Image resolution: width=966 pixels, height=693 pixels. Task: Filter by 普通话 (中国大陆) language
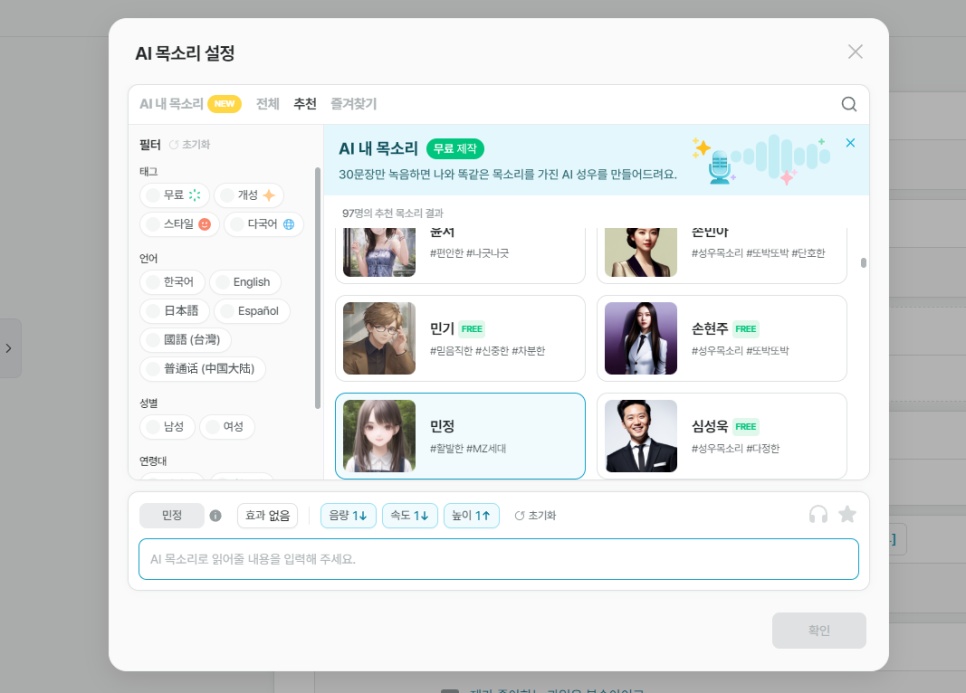(203, 369)
